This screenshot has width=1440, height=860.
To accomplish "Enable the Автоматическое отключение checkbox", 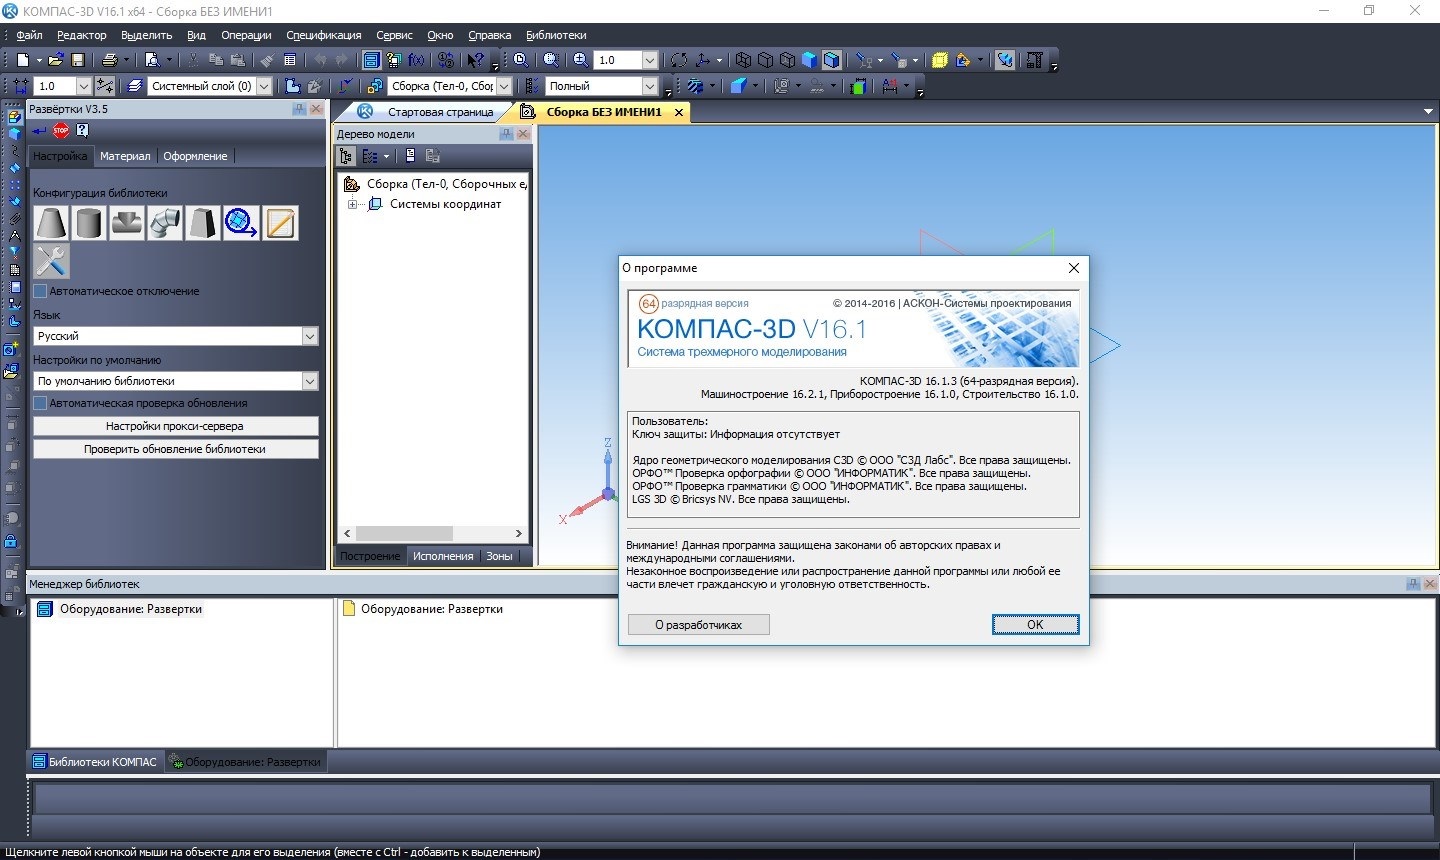I will [x=41, y=291].
